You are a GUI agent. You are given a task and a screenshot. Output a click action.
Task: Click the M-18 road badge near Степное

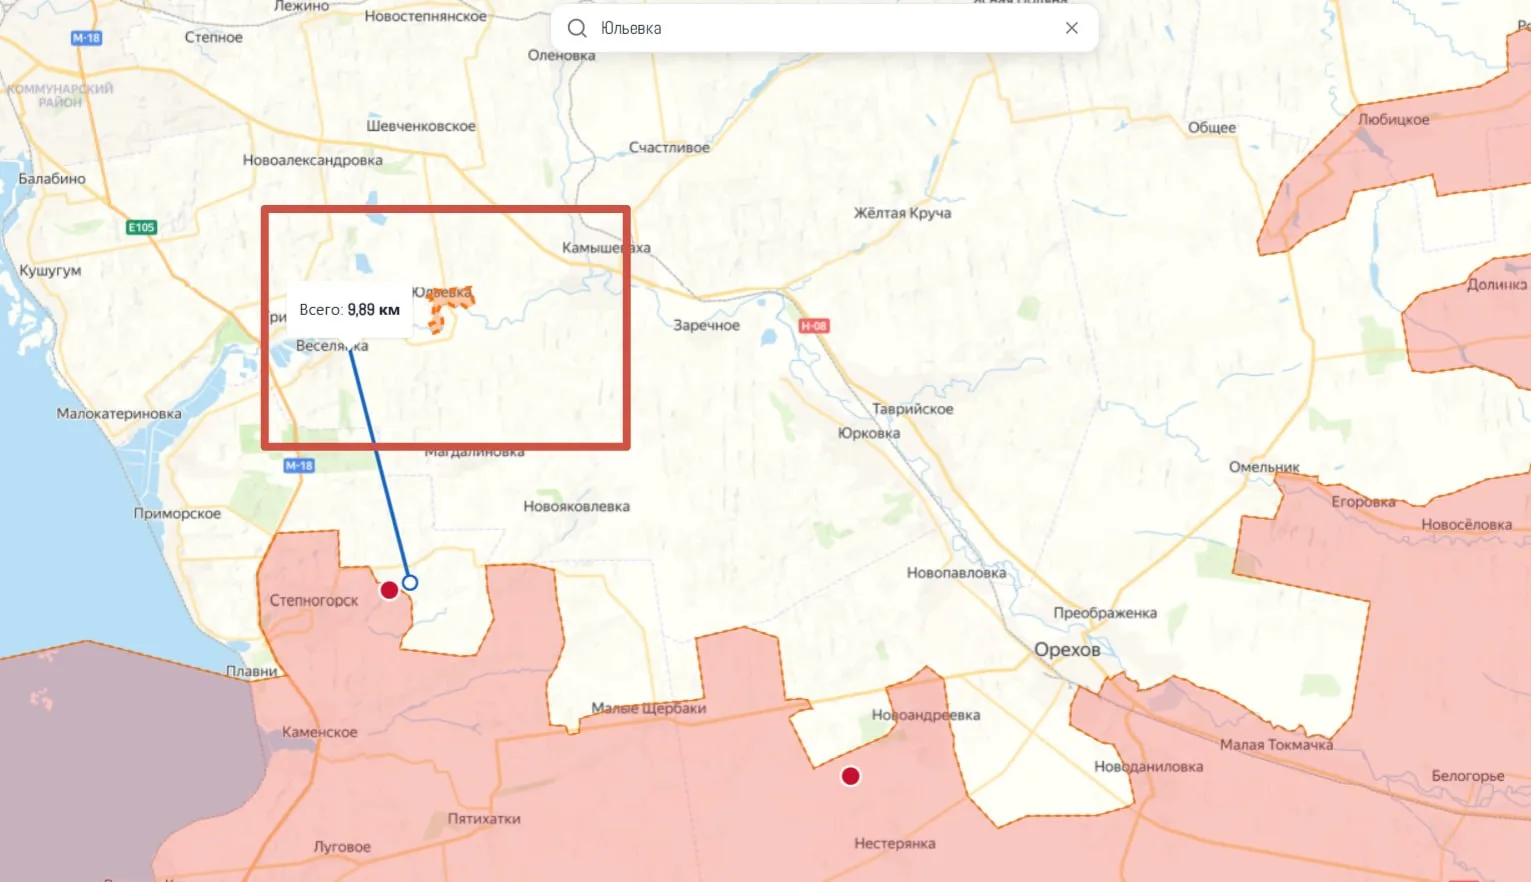(86, 38)
